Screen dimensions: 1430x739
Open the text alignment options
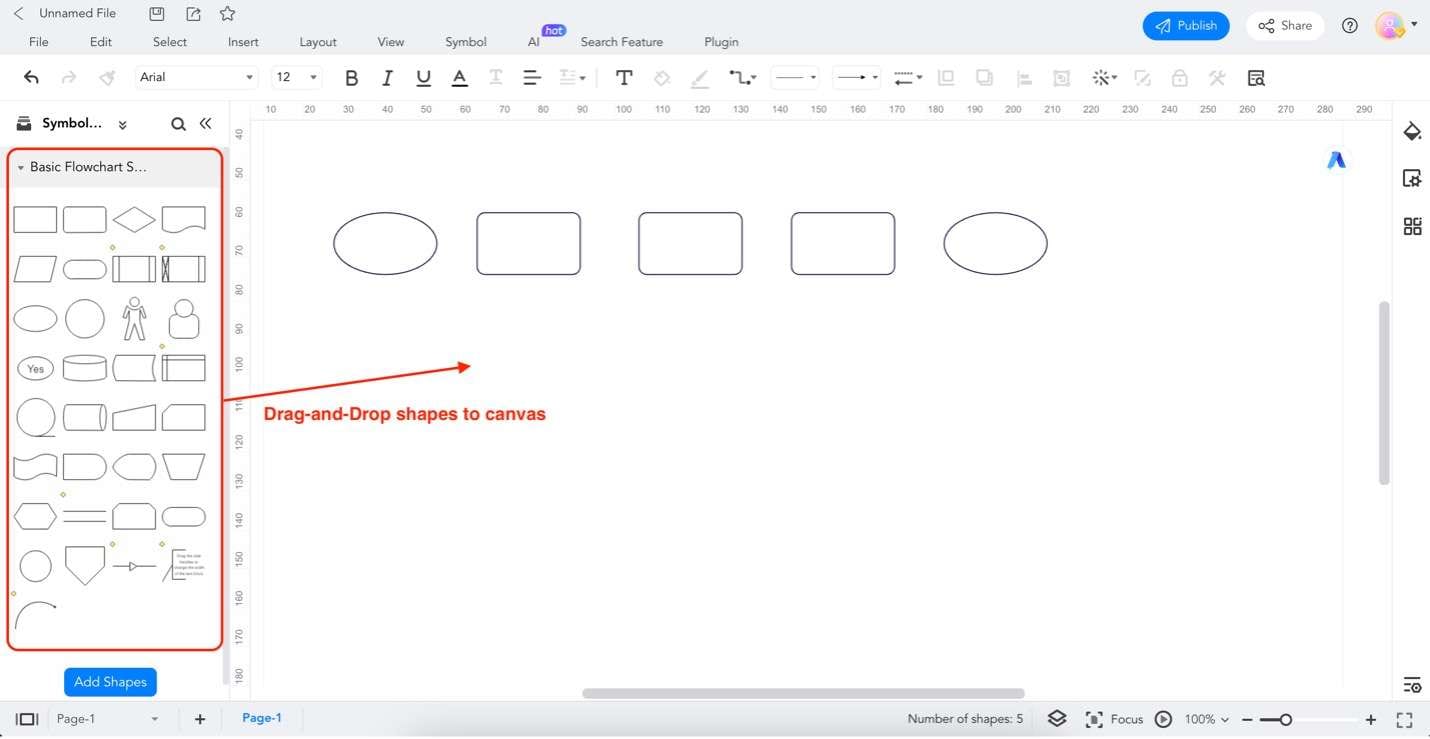coord(532,78)
